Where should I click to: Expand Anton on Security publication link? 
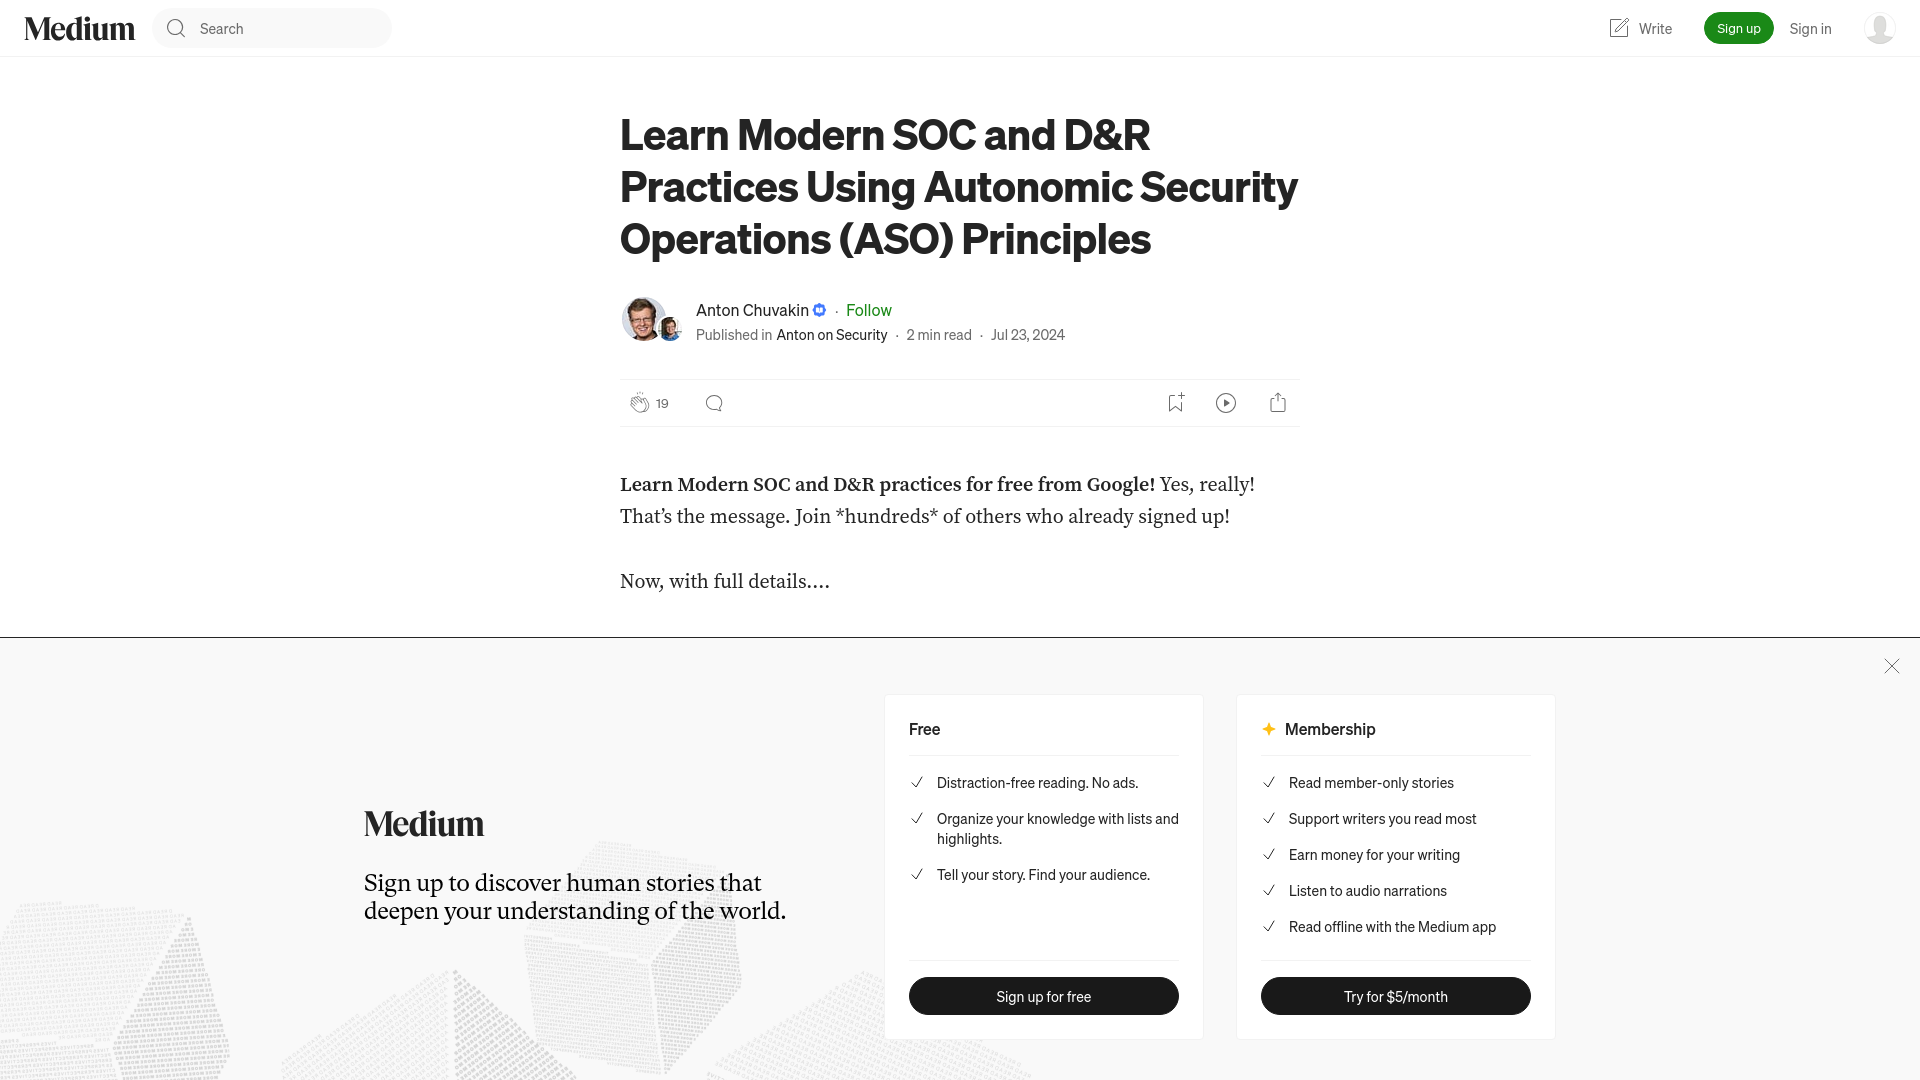831,334
